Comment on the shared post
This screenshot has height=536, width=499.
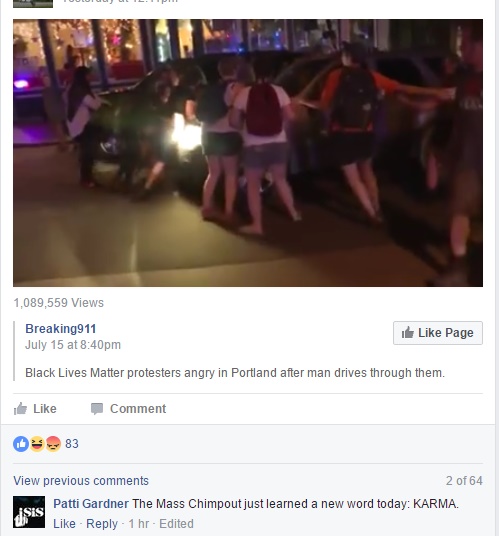point(129,408)
